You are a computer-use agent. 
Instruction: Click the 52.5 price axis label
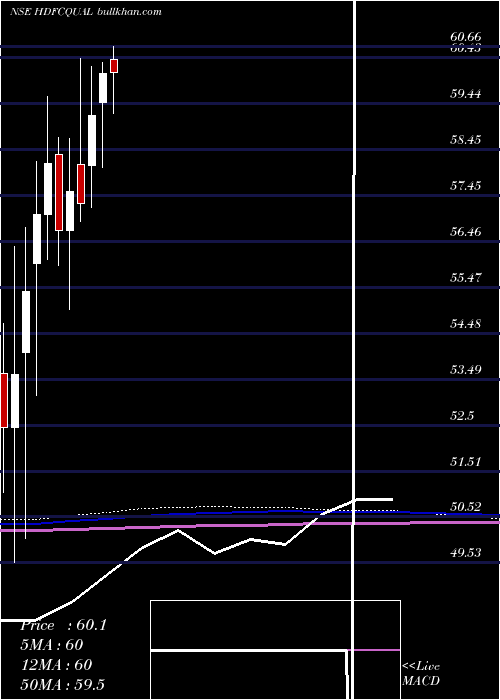pos(462,416)
